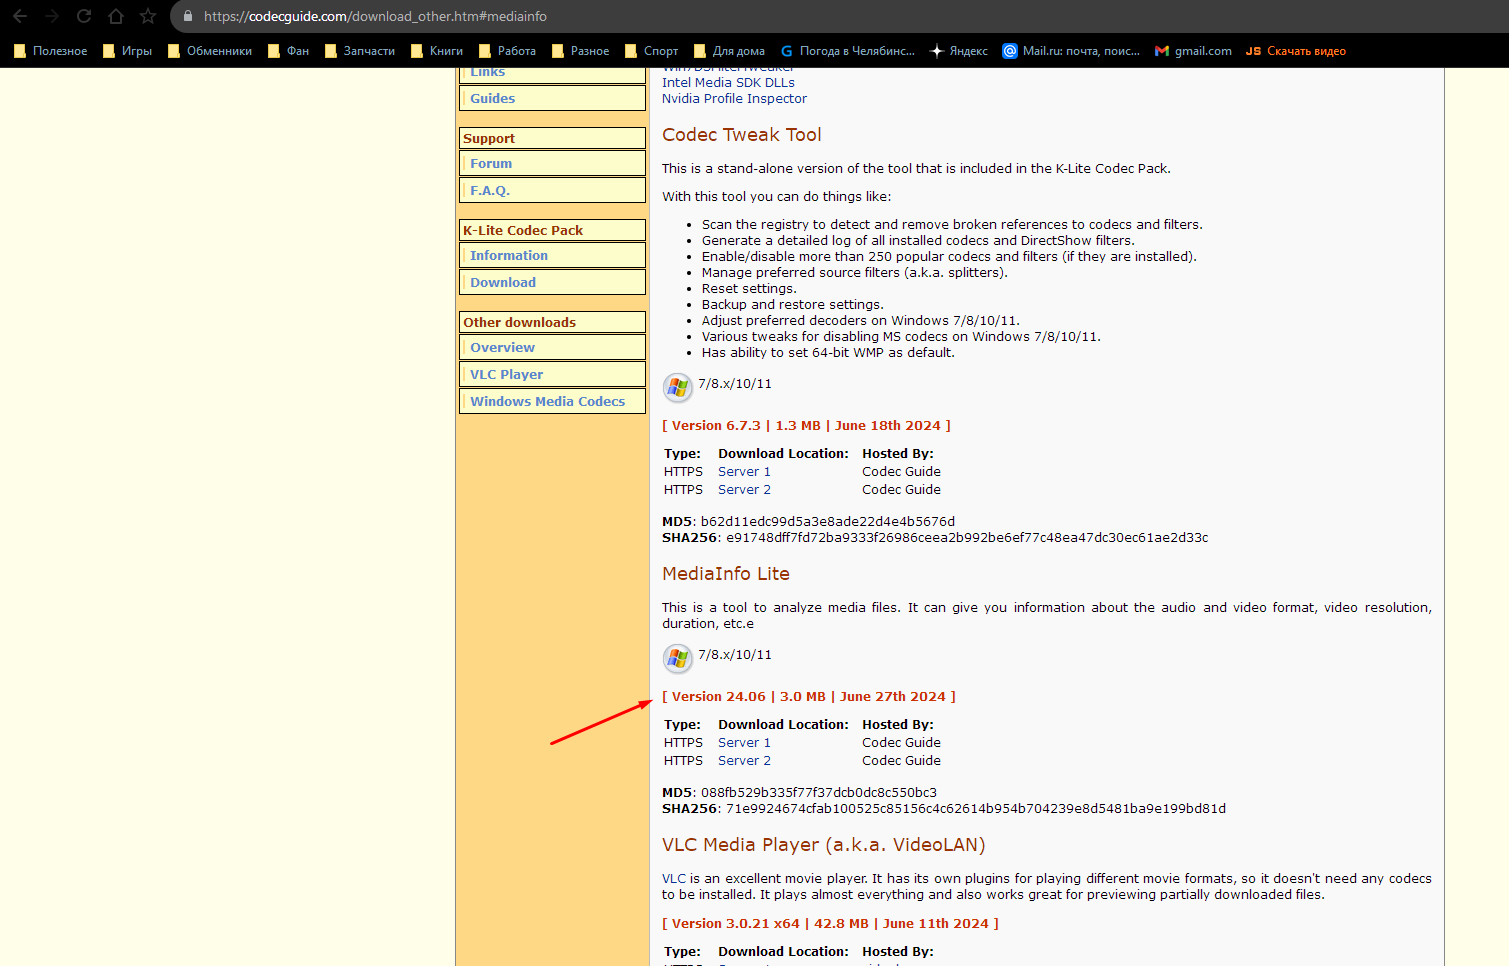Open the Книги bookmarks folder
The image size is (1509, 966).
tap(437, 51)
